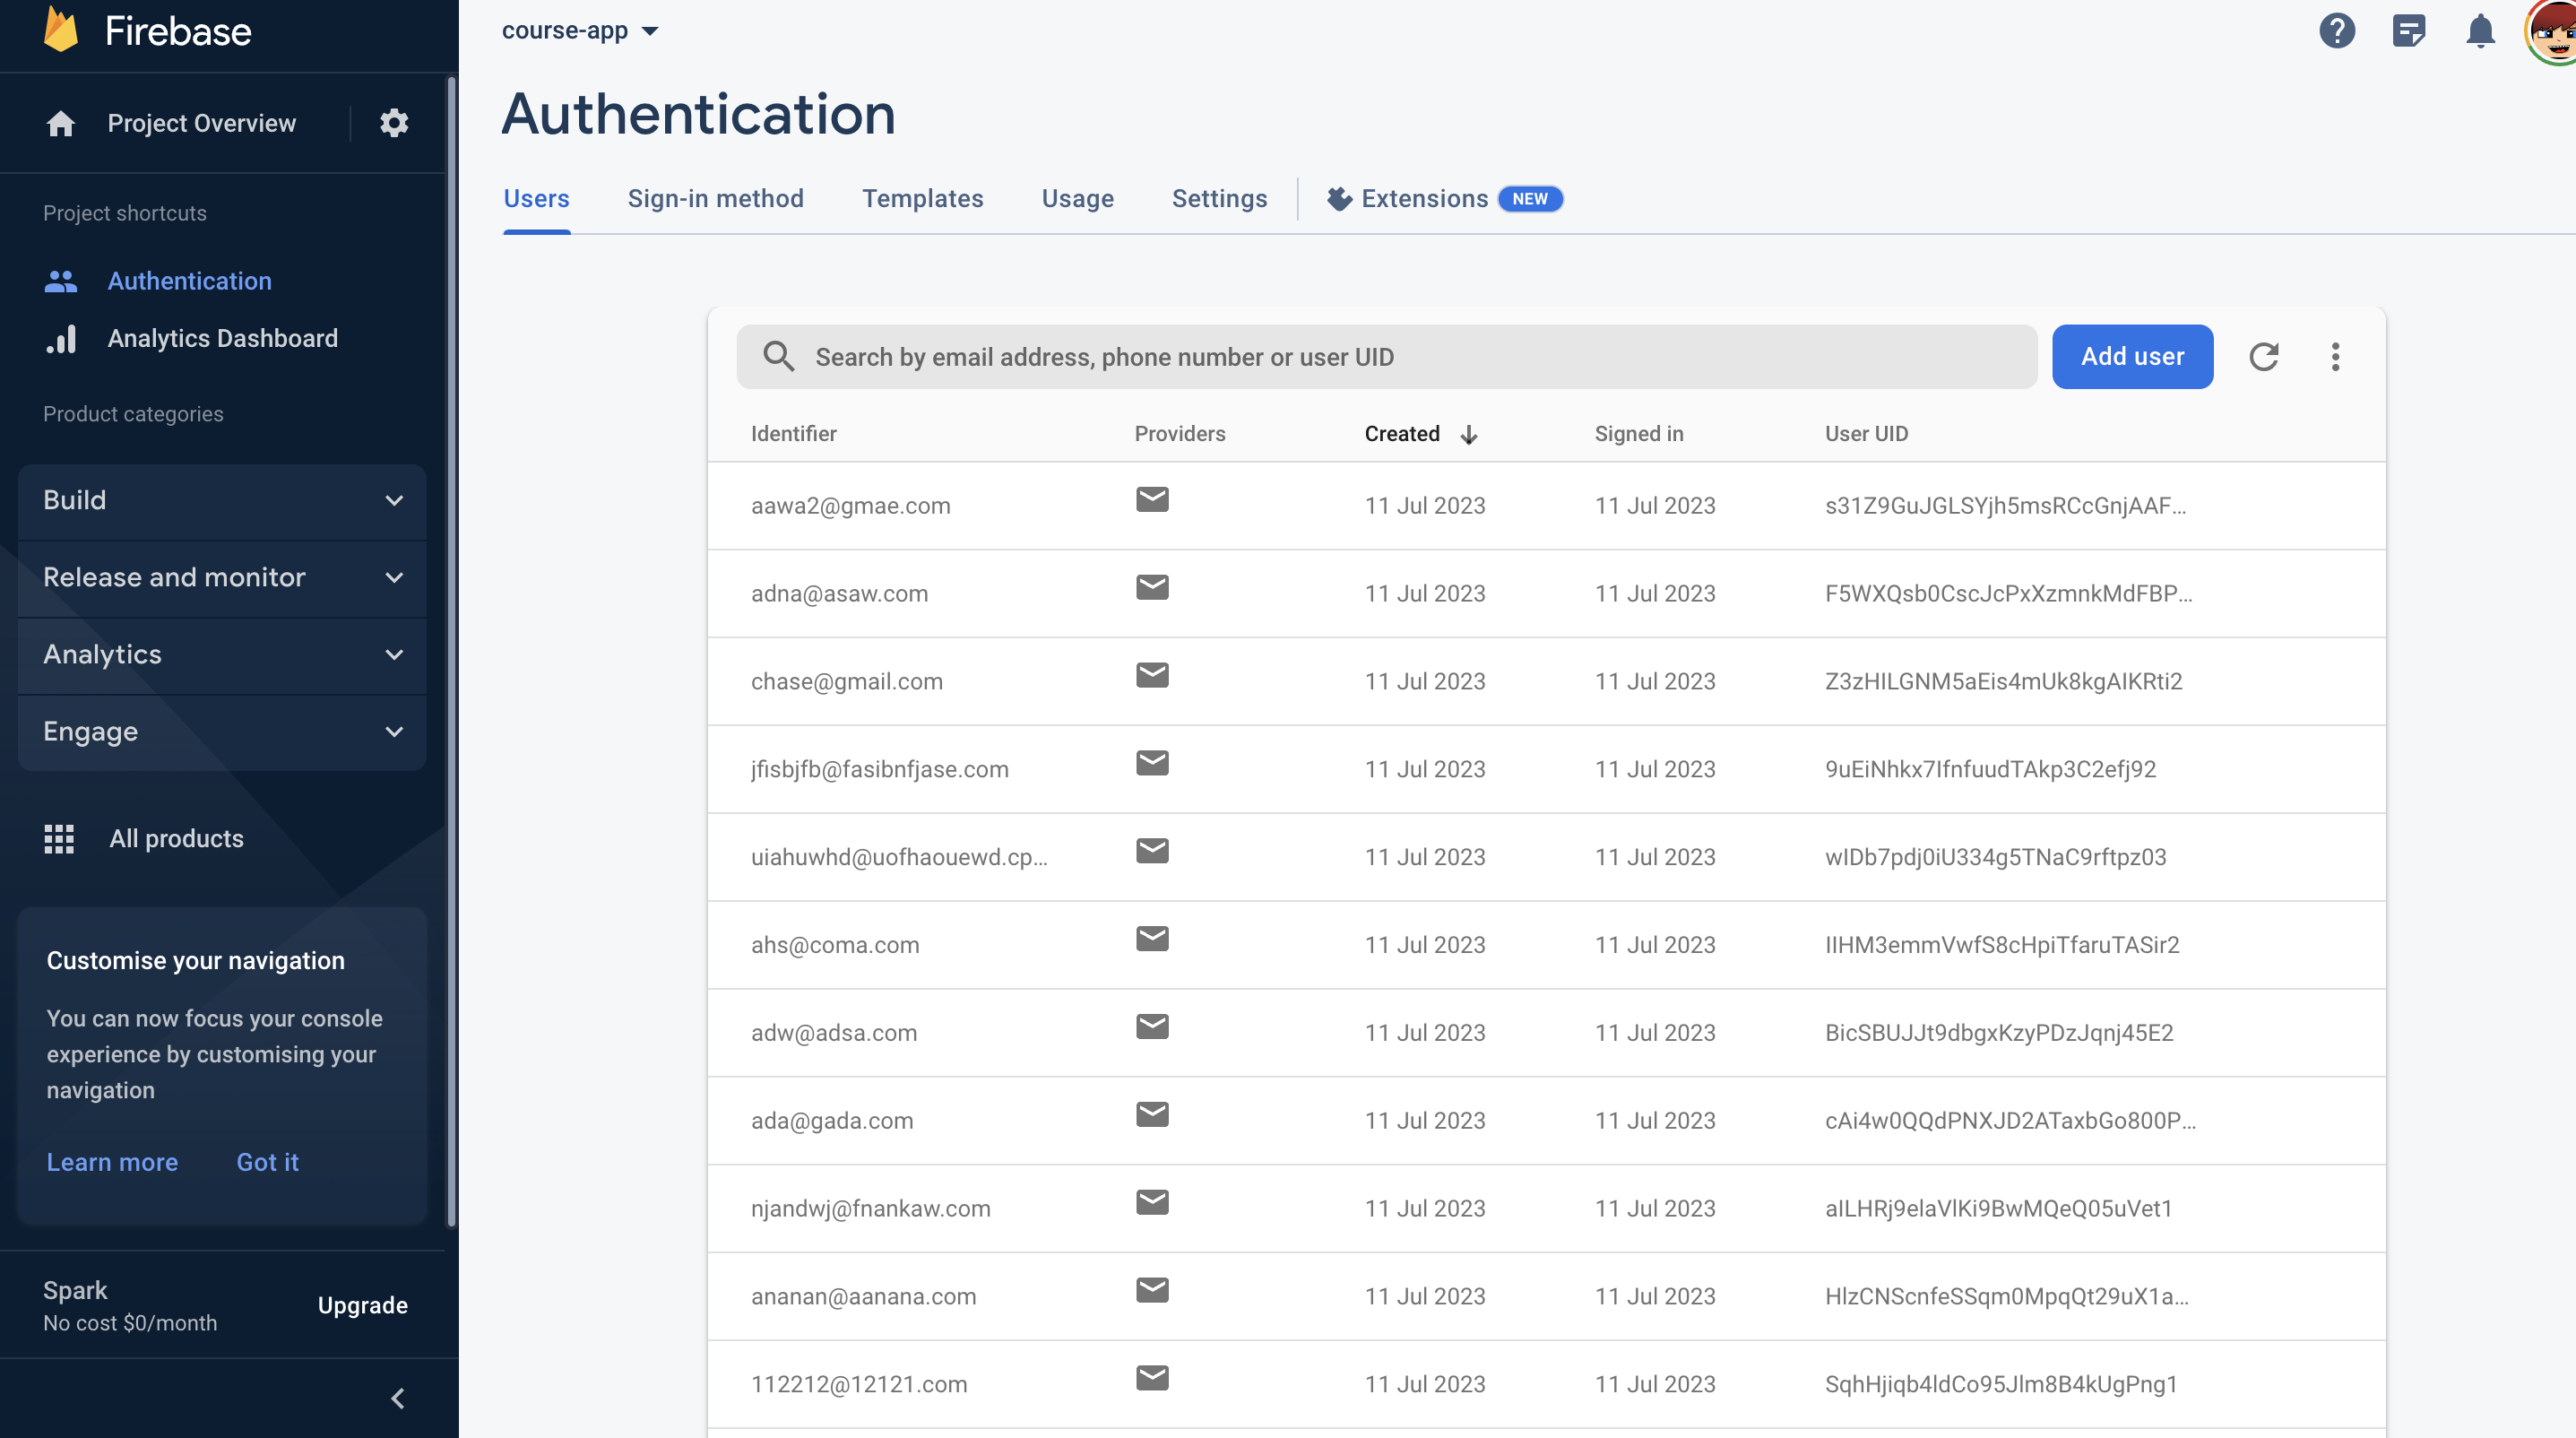Switch to the Sign-in method tab
Viewport: 2576px width, 1438px height.
tap(715, 199)
